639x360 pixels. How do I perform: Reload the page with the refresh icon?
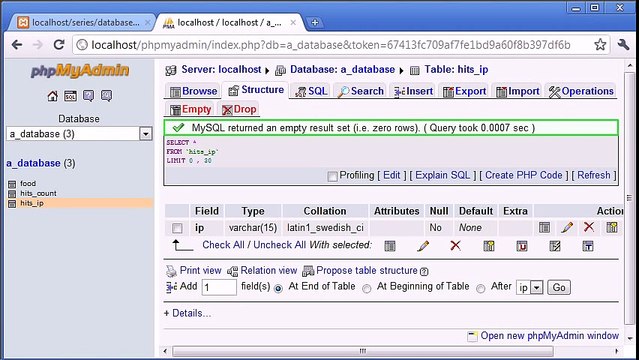point(59,44)
